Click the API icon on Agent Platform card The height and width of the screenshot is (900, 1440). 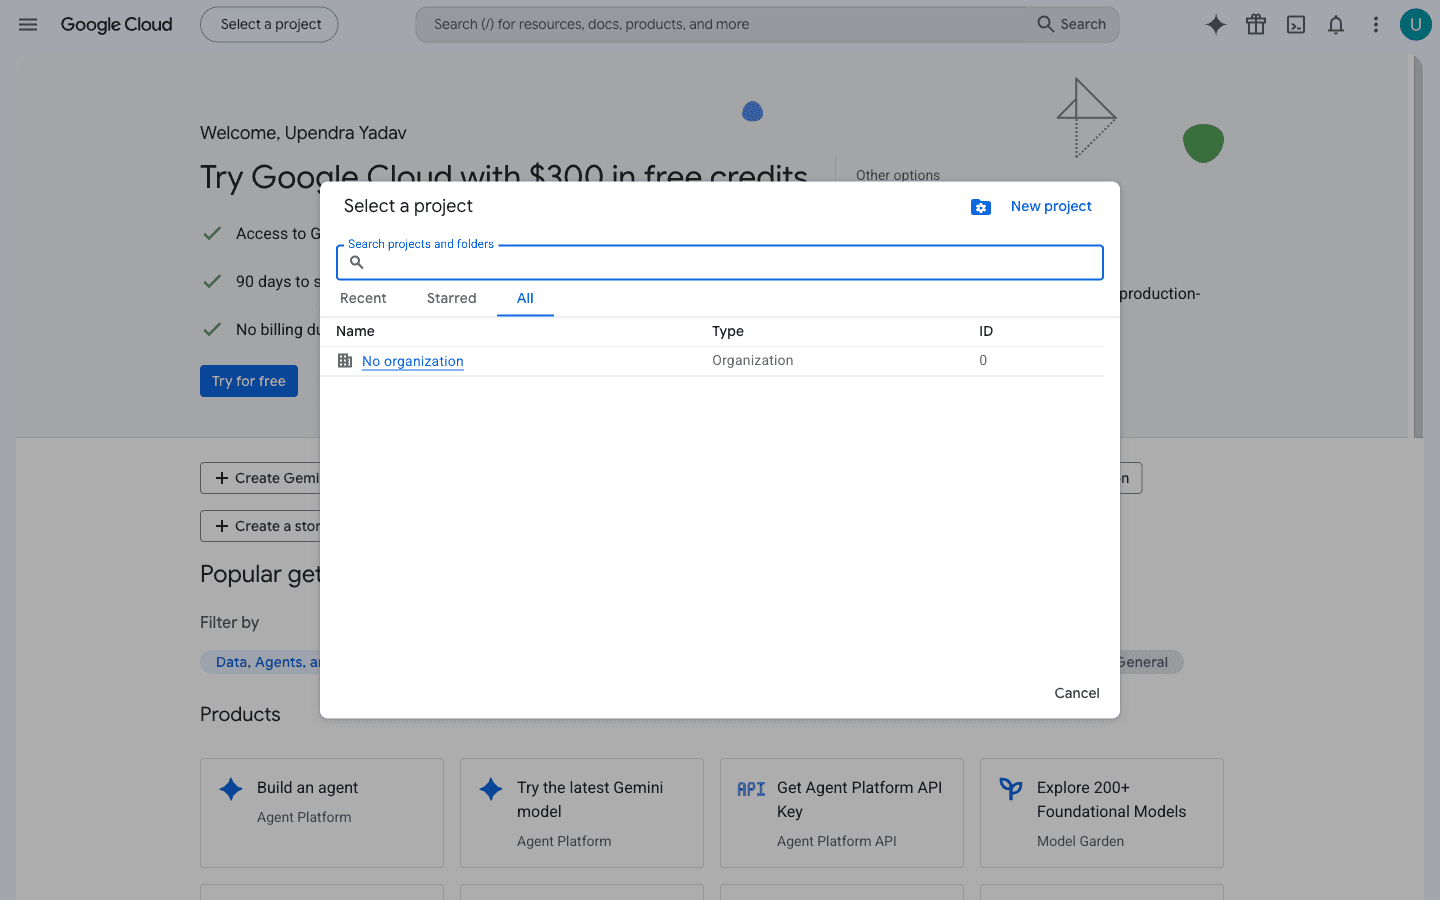point(751,789)
